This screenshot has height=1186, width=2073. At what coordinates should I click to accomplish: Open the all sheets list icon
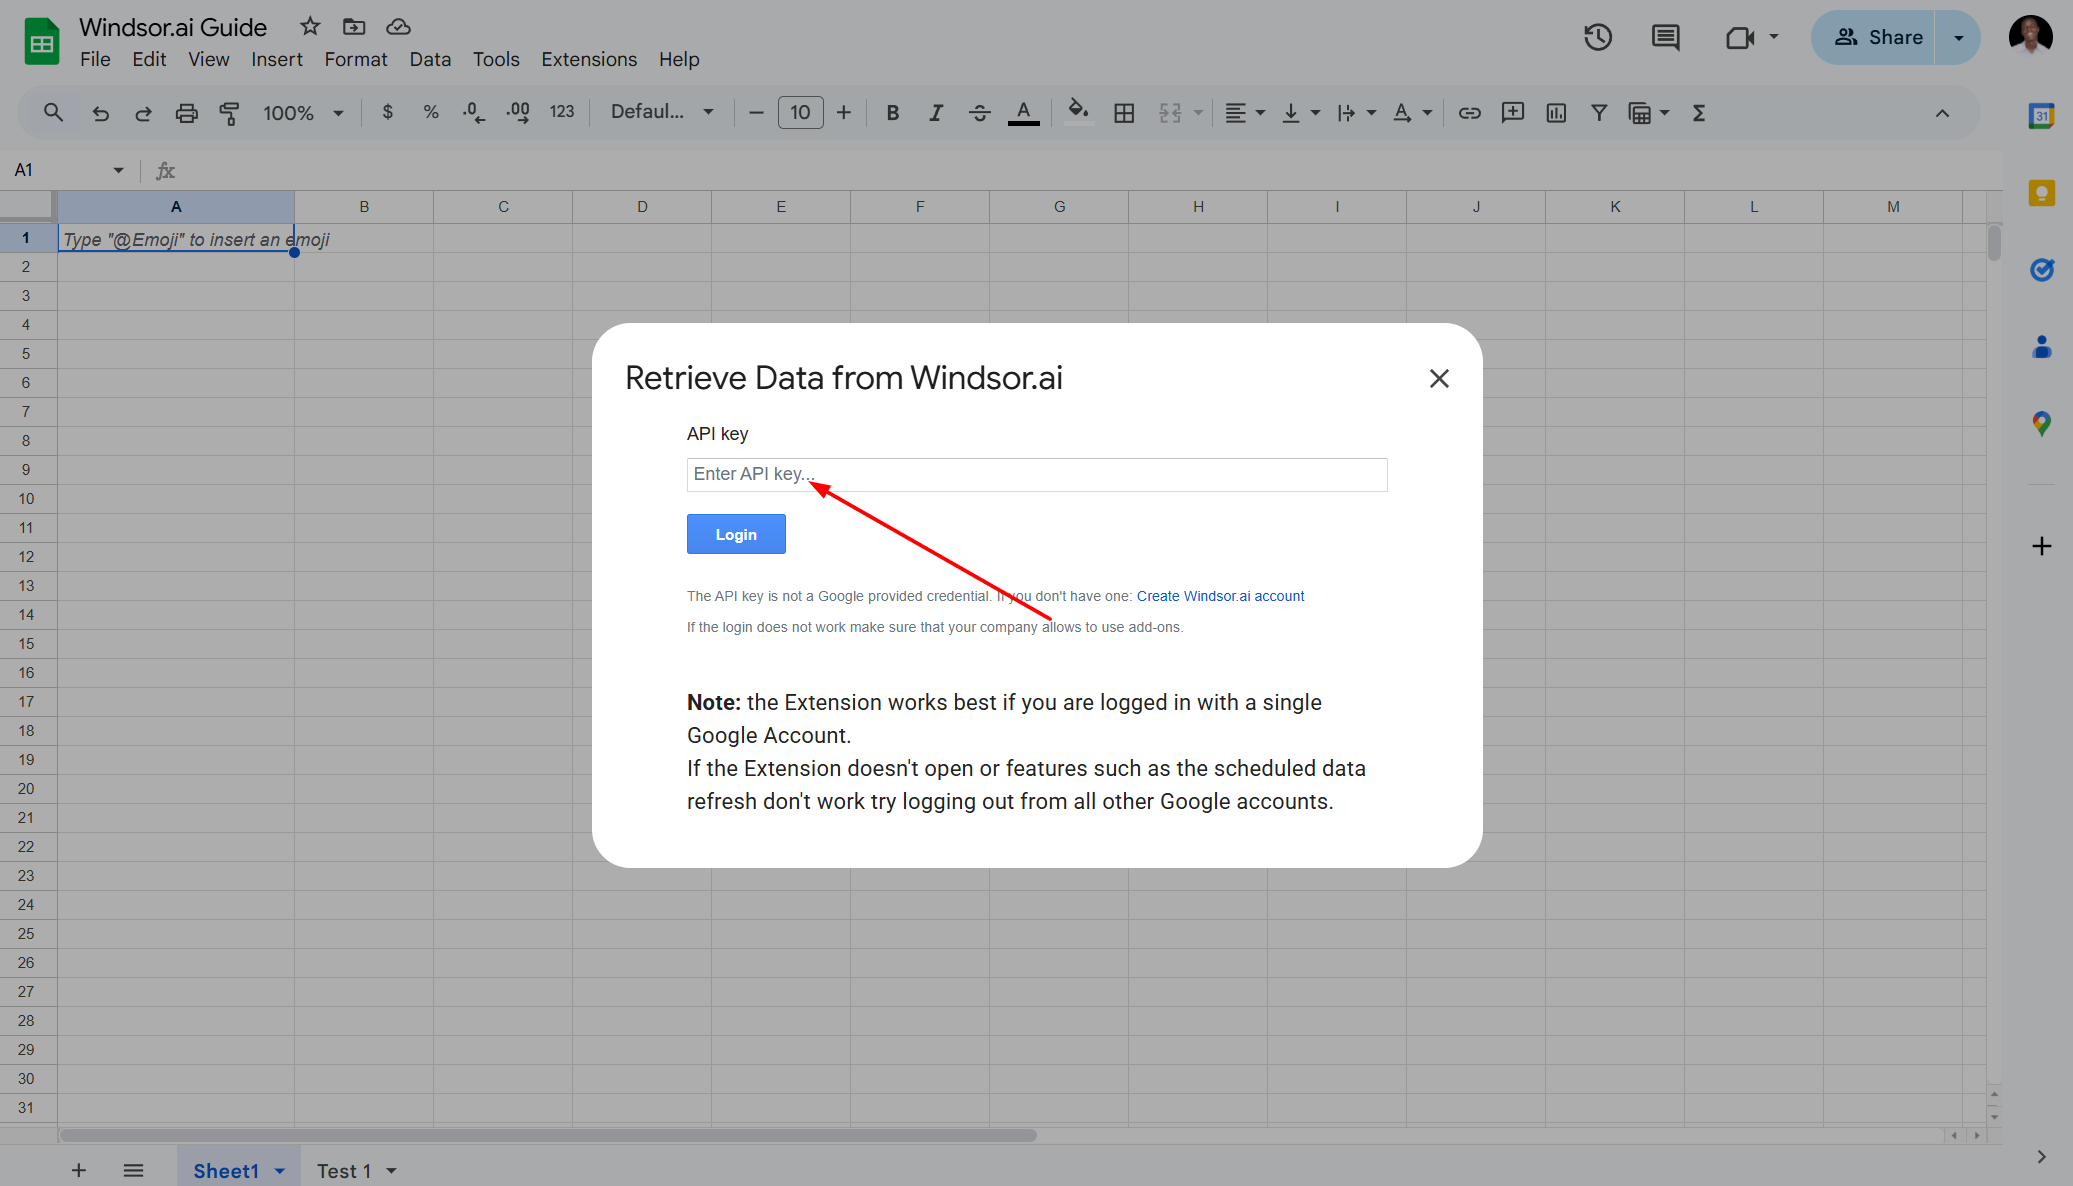[133, 1170]
